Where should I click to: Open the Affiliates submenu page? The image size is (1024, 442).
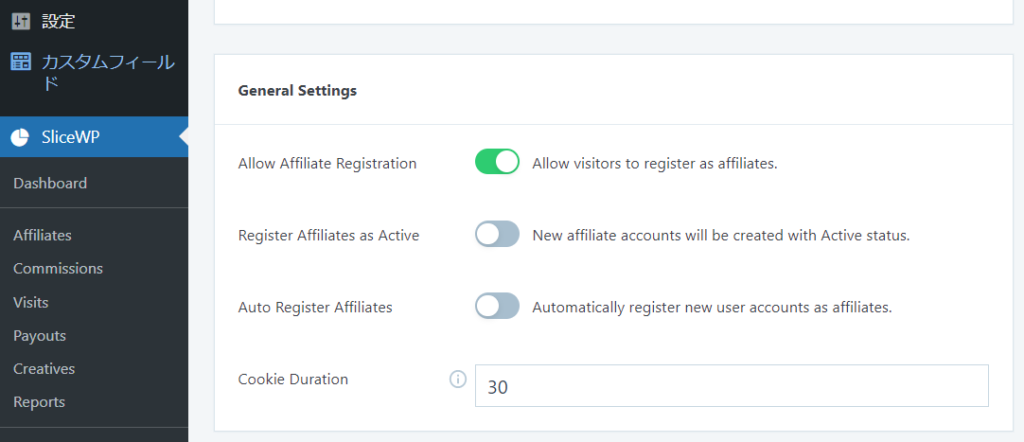[x=42, y=235]
